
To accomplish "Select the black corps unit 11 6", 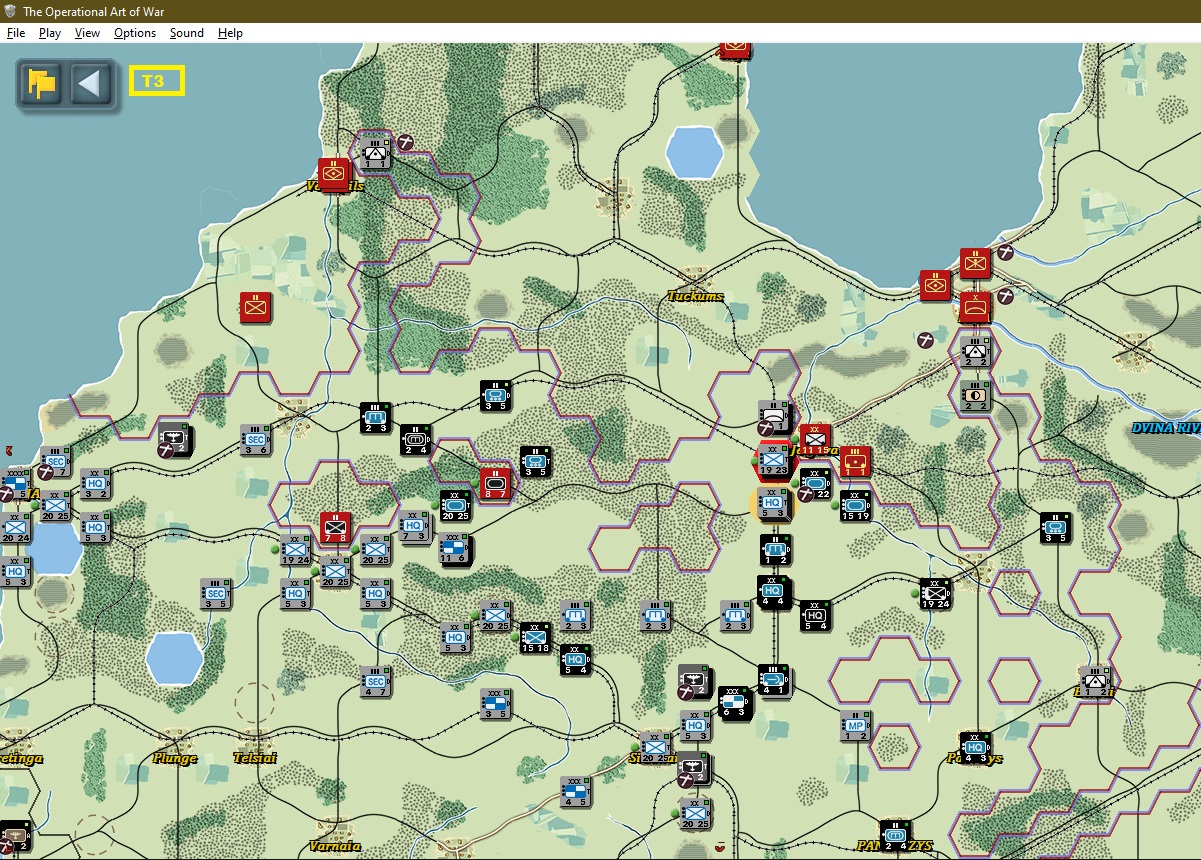I will click(455, 548).
